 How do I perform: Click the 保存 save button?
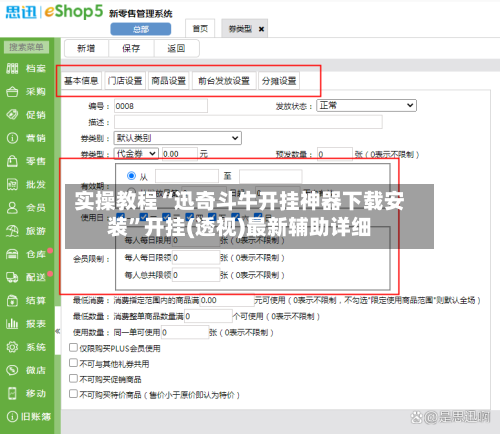coord(131,49)
